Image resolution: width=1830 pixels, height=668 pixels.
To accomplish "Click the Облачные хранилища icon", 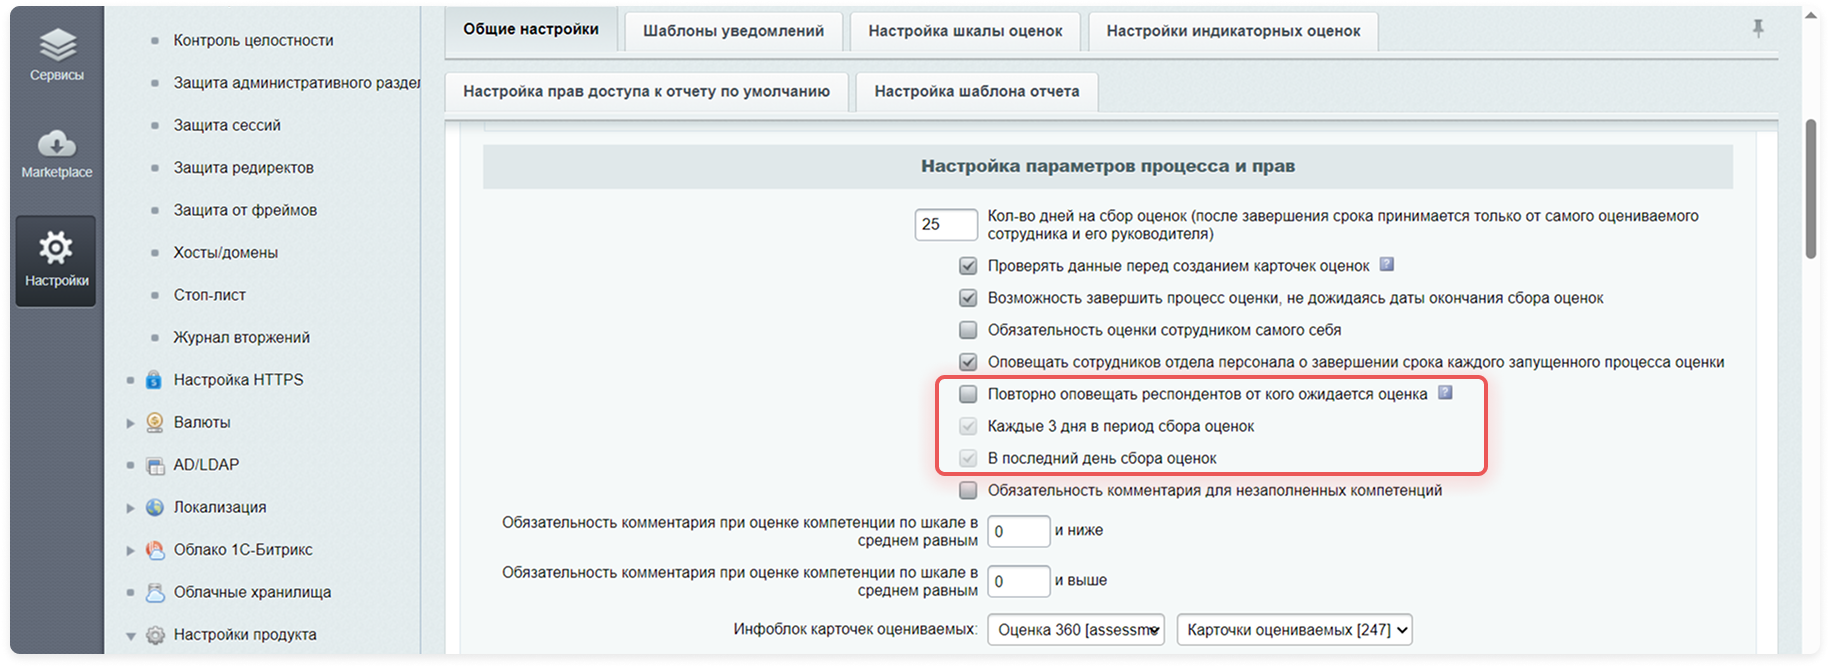I will [154, 592].
